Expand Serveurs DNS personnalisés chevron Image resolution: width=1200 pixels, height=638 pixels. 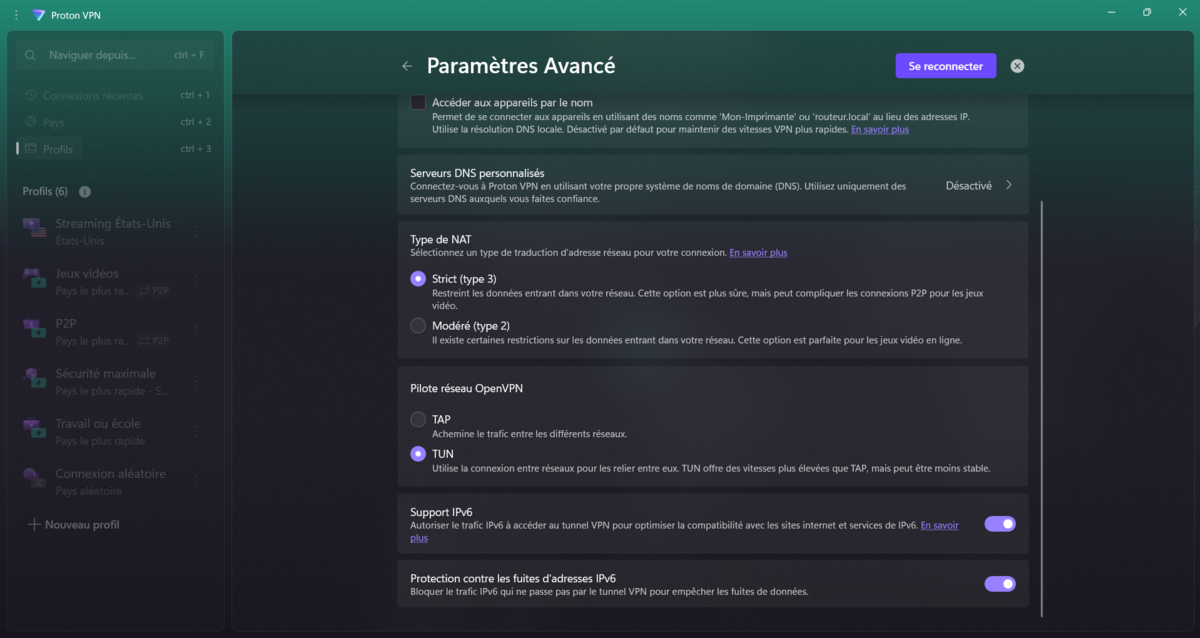point(1008,185)
